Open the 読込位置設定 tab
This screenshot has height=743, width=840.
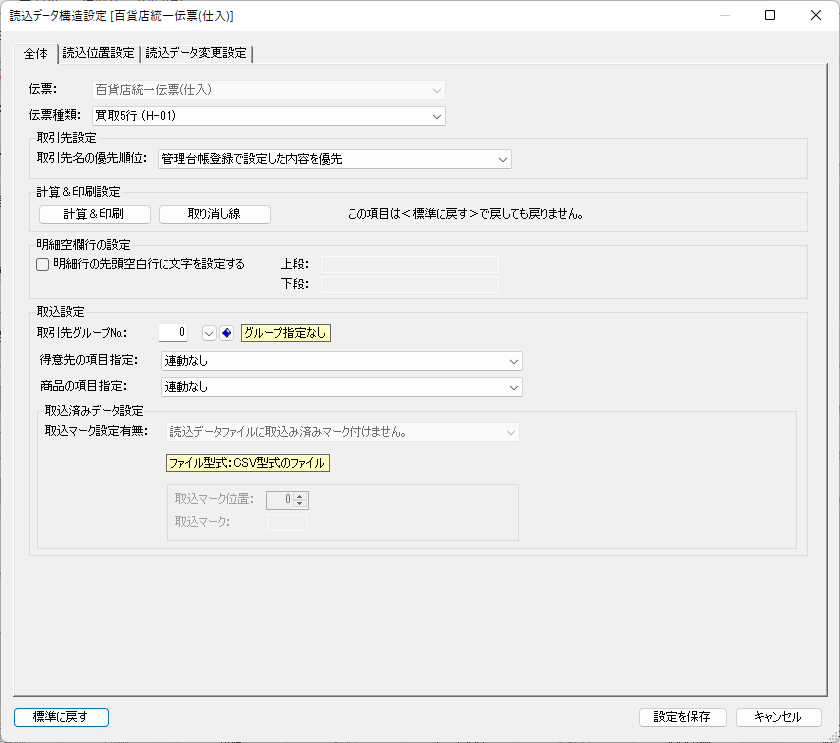tap(99, 53)
